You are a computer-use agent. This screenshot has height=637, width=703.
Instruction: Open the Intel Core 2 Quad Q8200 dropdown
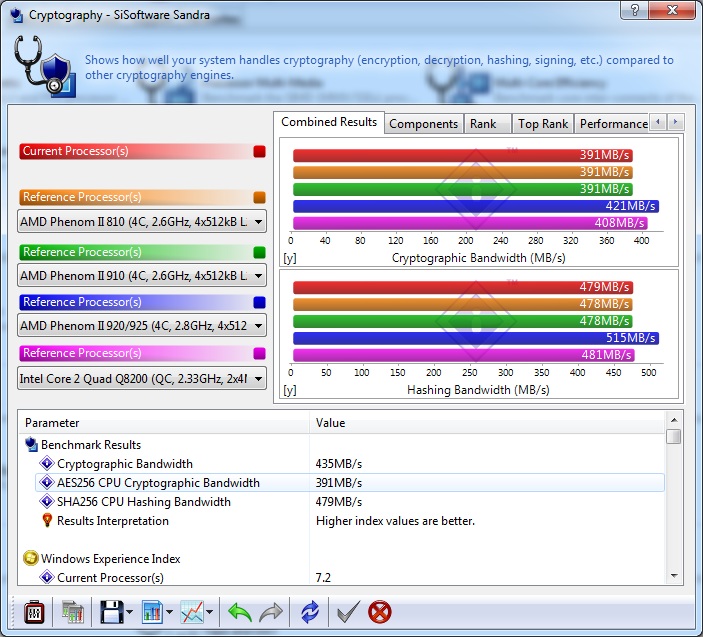142,379
